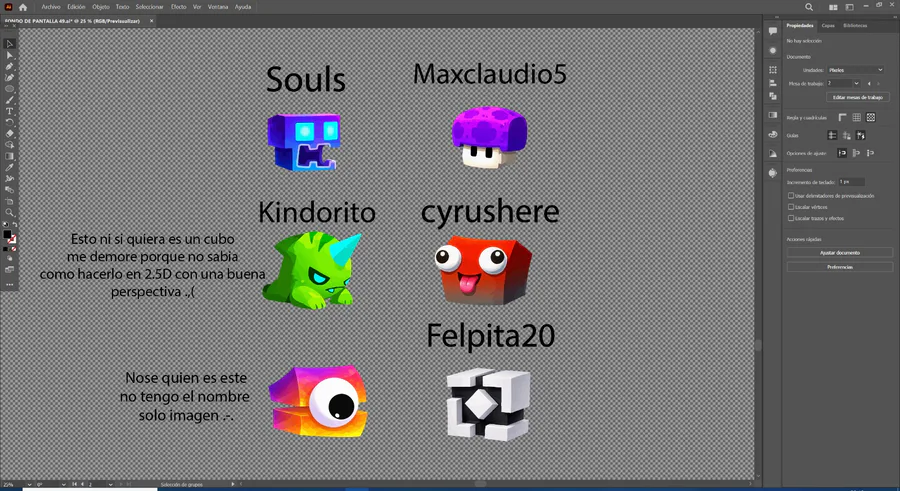The width and height of the screenshot is (900, 491).
Task: Open workspace switcher in top bar
Action: coord(849,7)
